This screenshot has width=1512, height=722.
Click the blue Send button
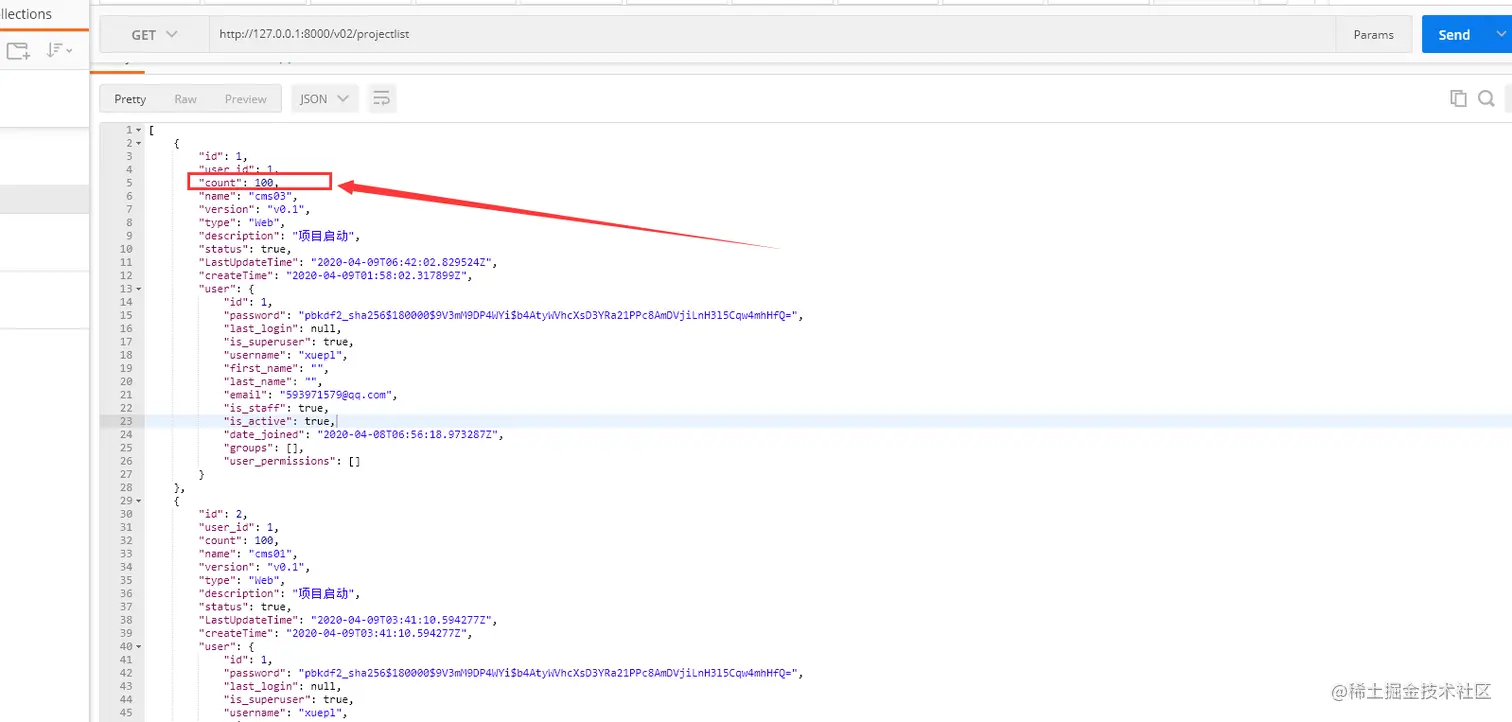[1455, 34]
